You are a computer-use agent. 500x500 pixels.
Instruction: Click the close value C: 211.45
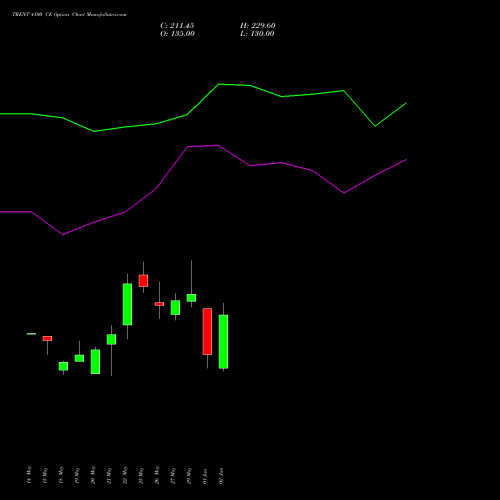pyautogui.click(x=177, y=26)
